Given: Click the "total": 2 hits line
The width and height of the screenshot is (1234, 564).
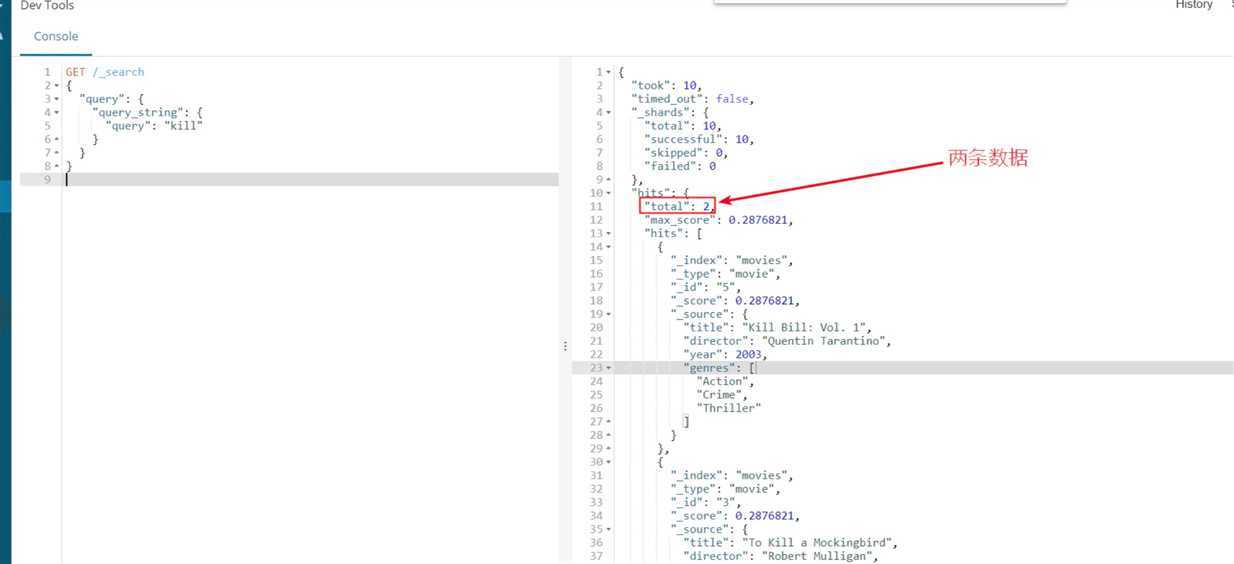Looking at the screenshot, I should [679, 206].
